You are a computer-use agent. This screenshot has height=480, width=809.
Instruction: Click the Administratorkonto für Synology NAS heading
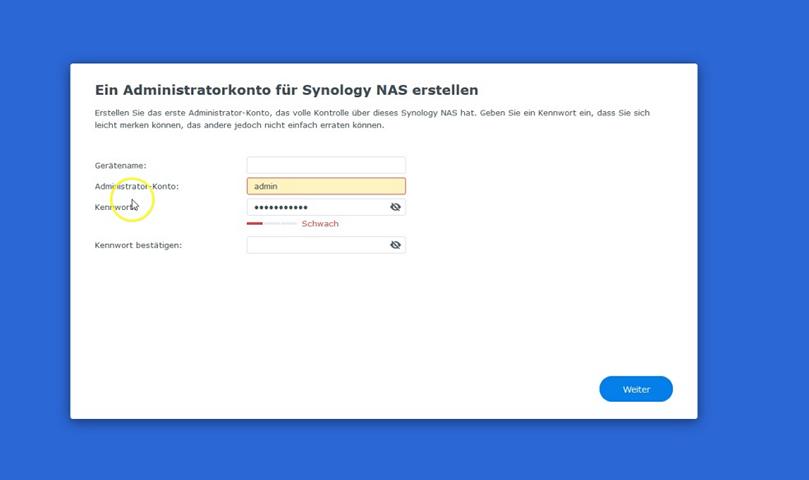point(286,90)
